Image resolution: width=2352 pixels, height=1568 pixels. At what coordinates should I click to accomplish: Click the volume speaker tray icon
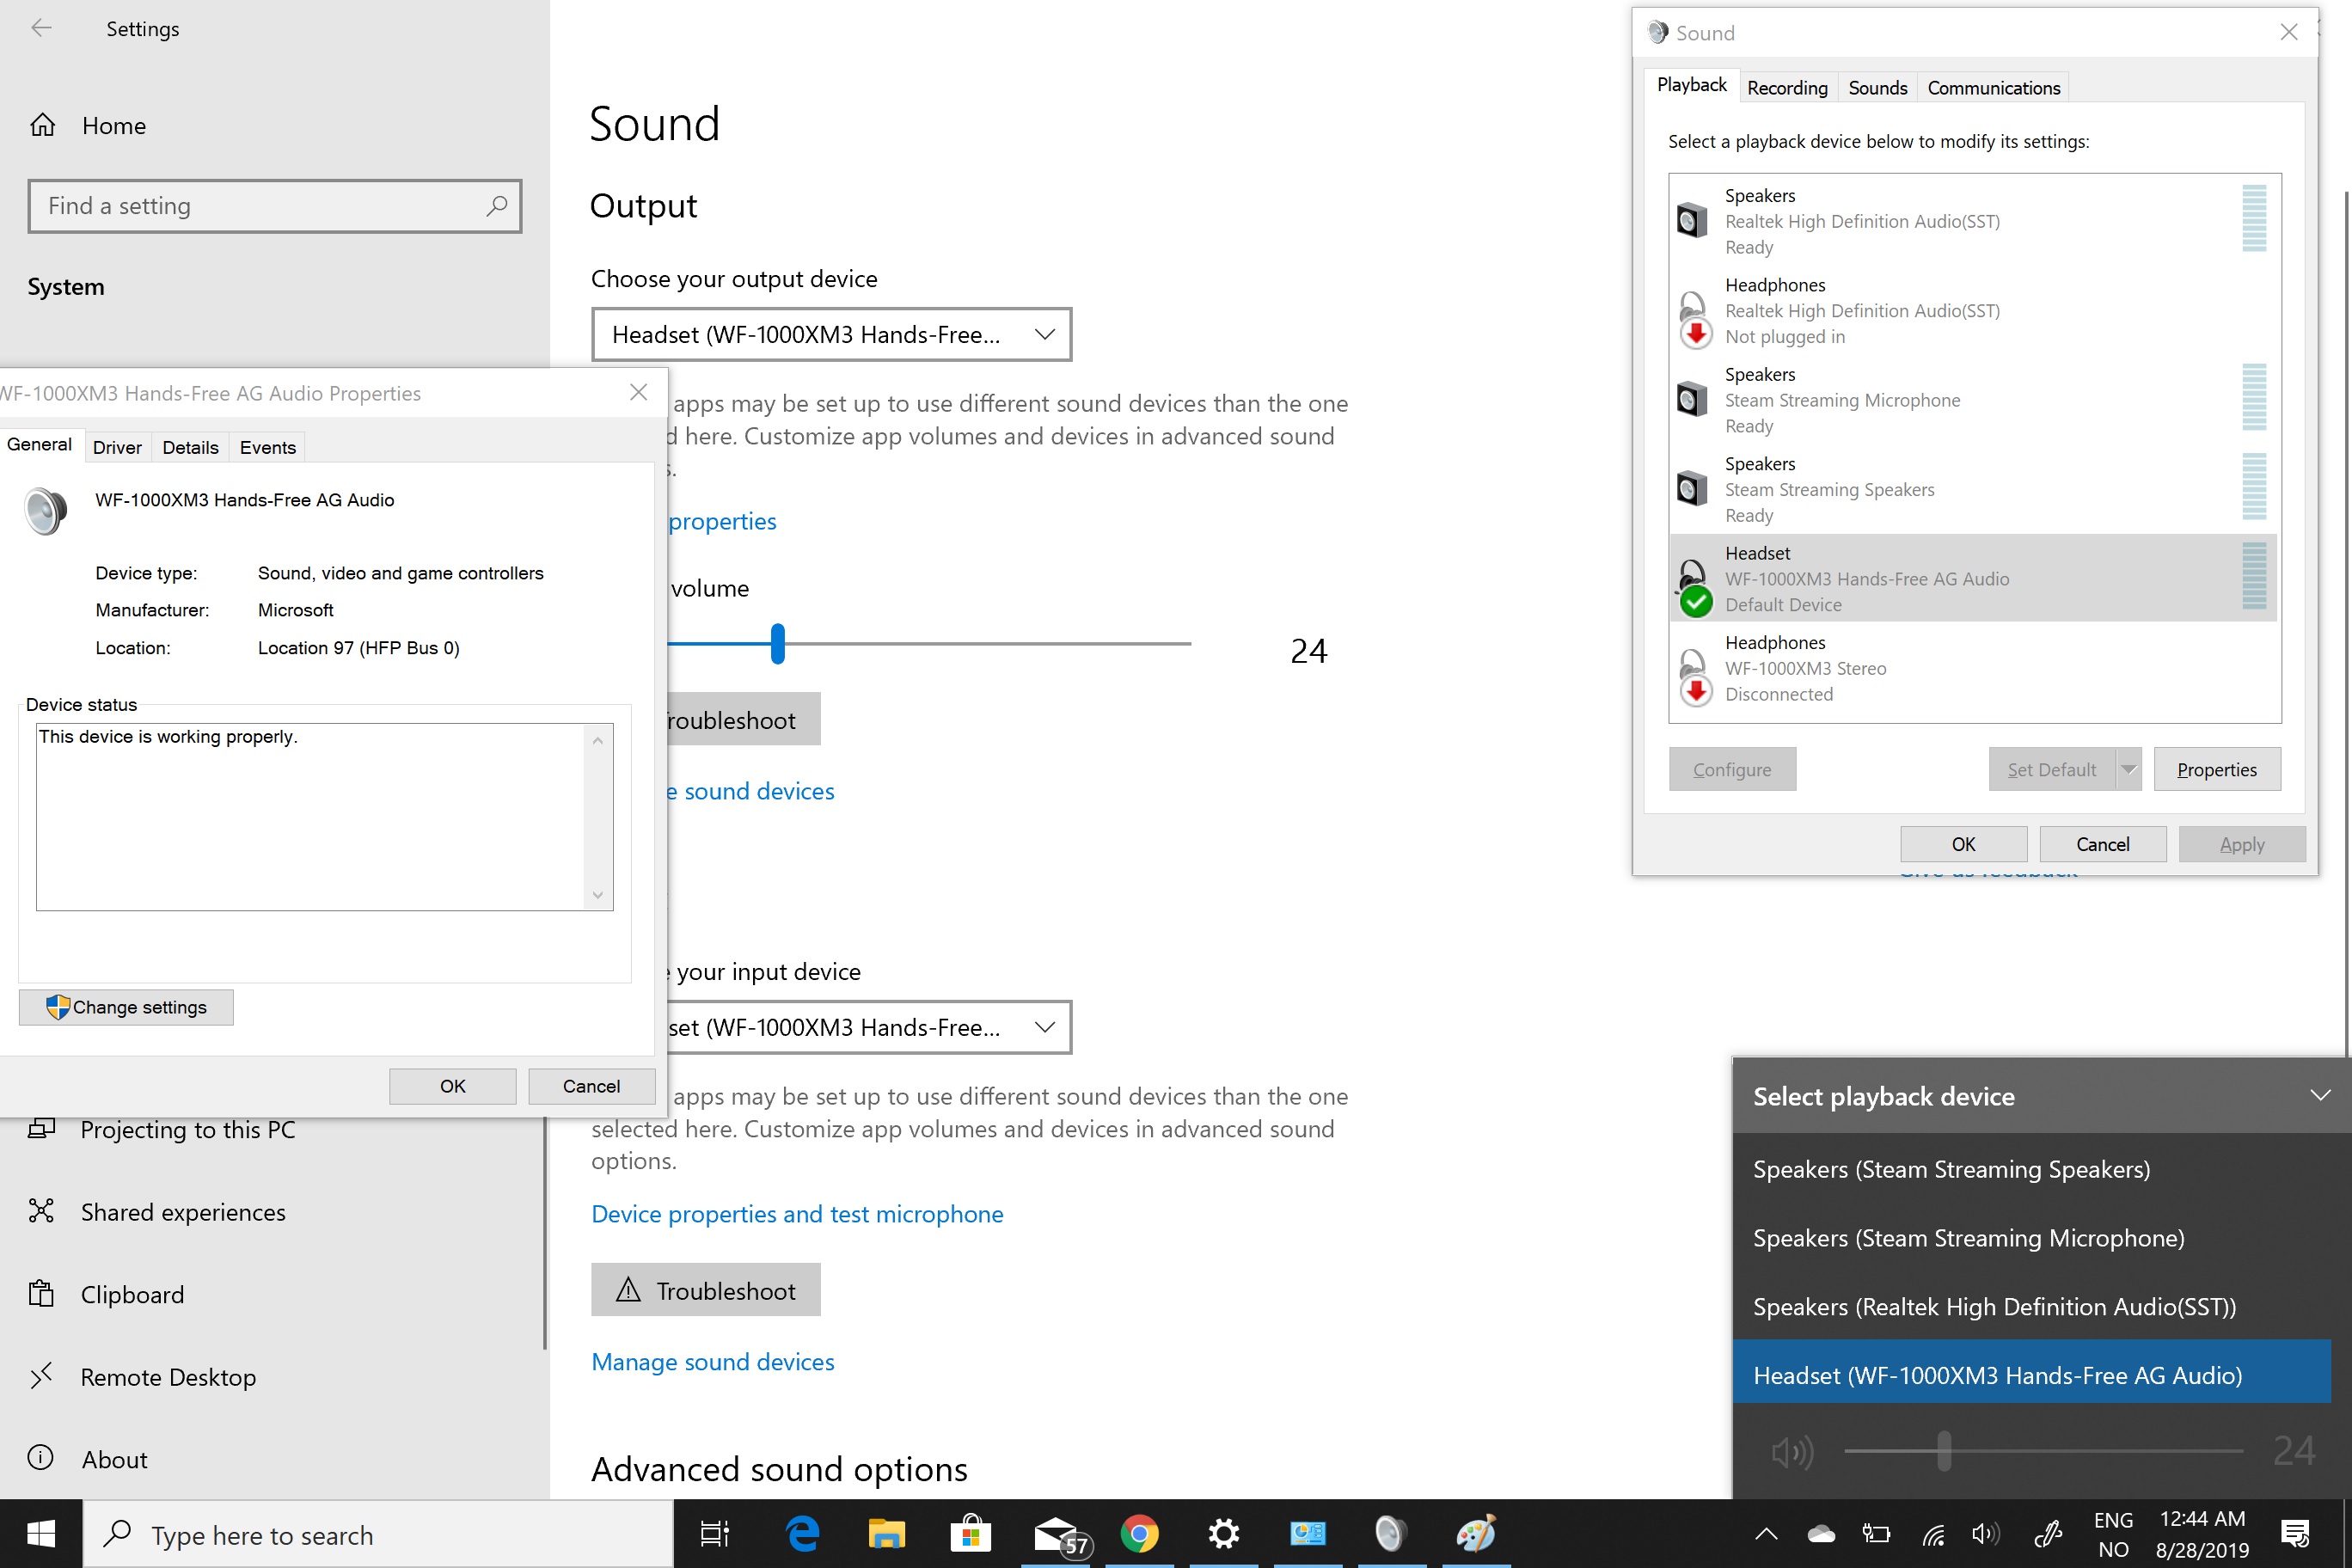coord(1985,1534)
